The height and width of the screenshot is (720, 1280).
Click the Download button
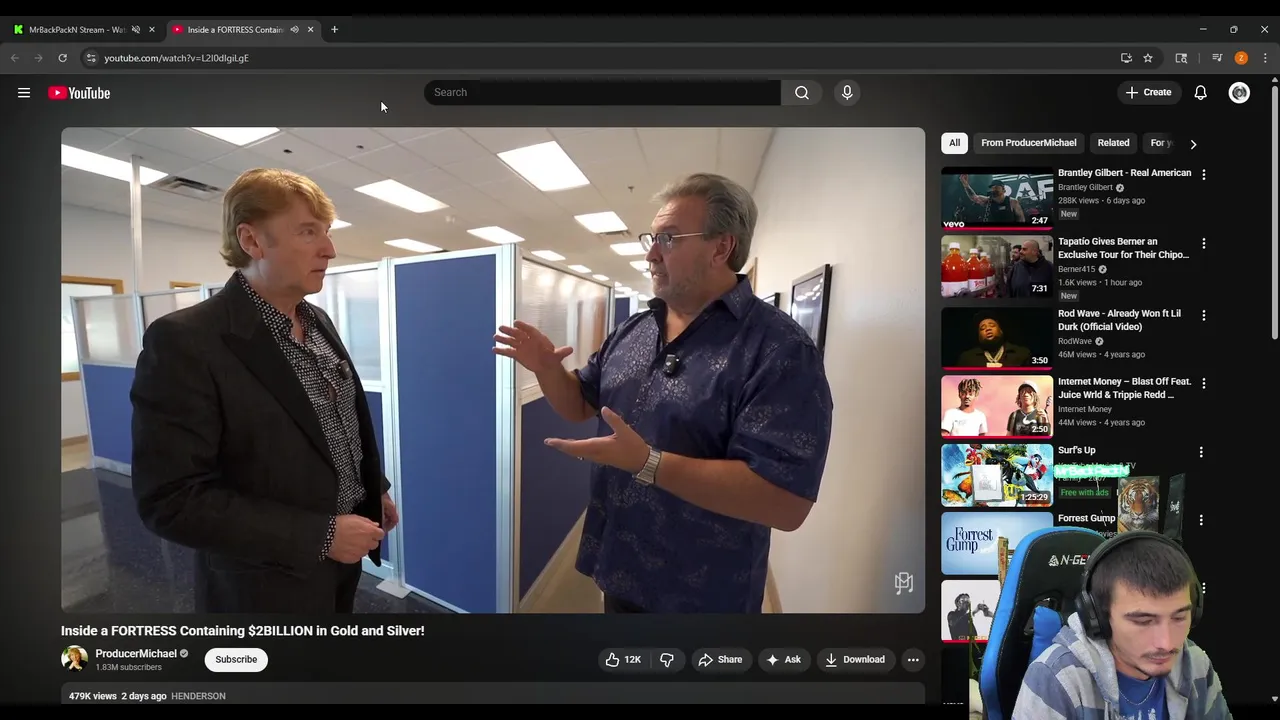(x=855, y=660)
